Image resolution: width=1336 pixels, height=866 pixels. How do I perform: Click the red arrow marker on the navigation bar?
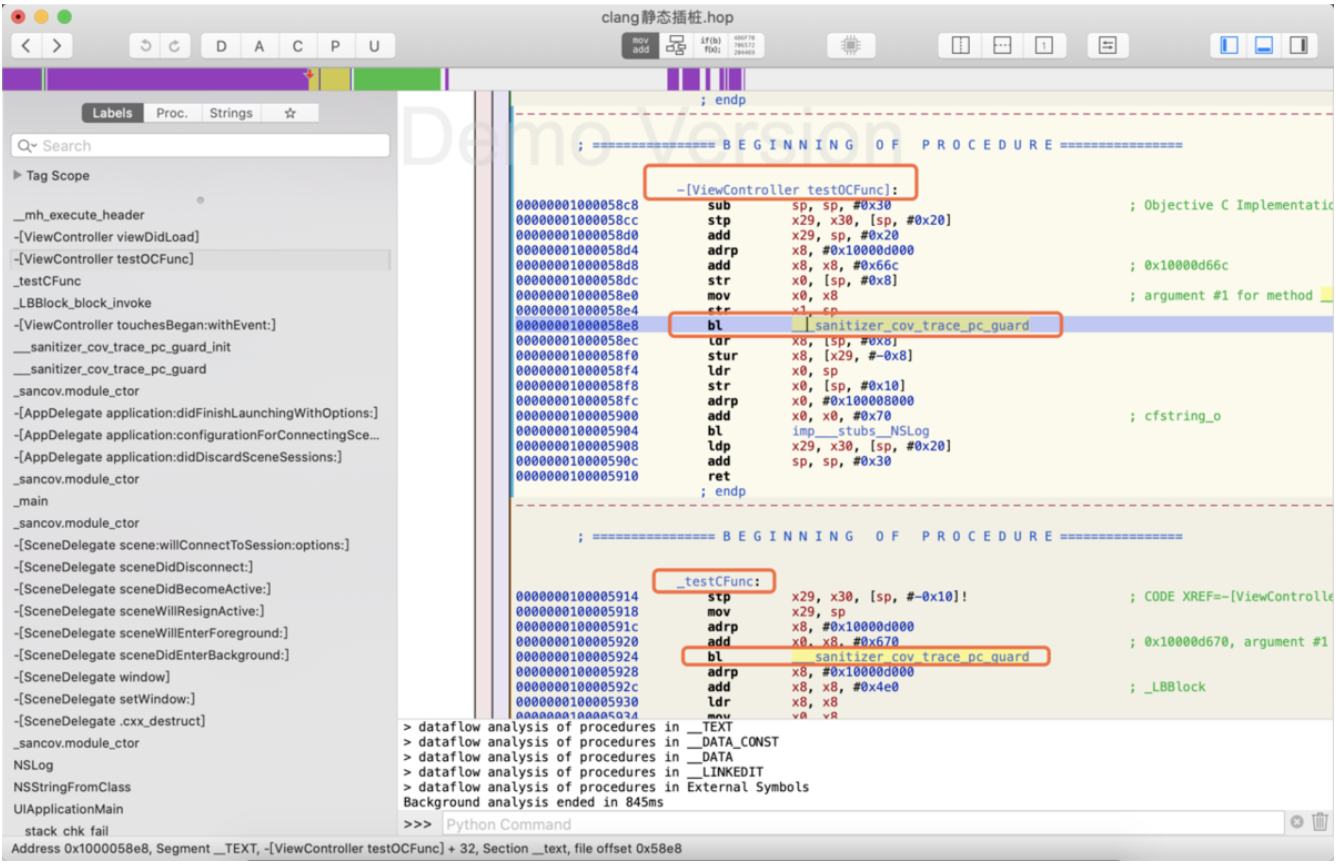pos(308,74)
